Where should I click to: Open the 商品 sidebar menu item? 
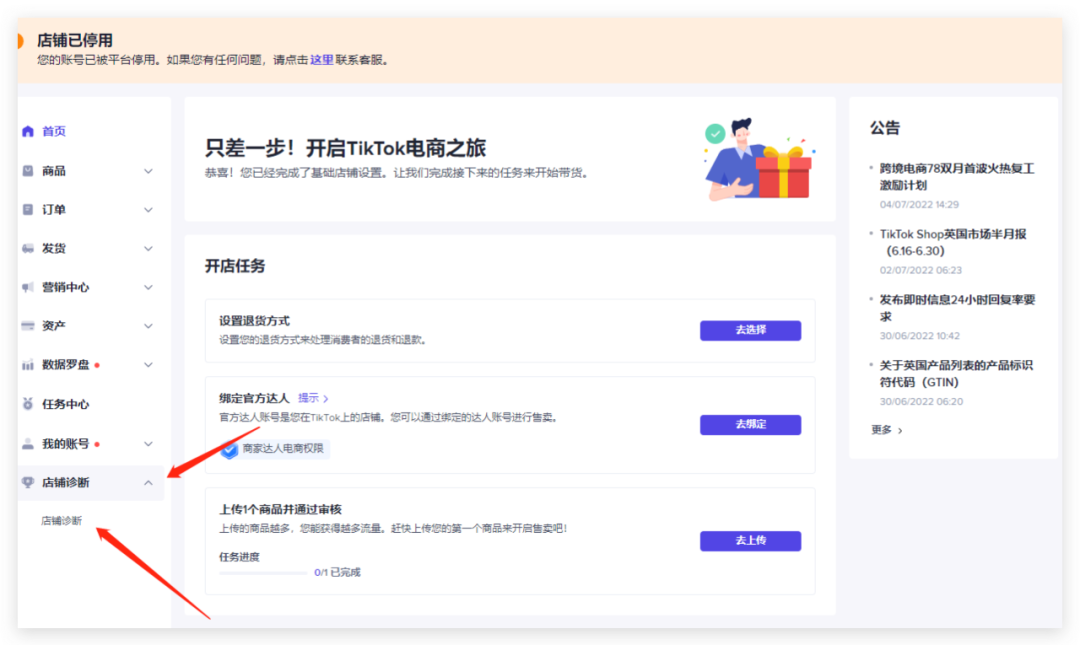[x=91, y=171]
